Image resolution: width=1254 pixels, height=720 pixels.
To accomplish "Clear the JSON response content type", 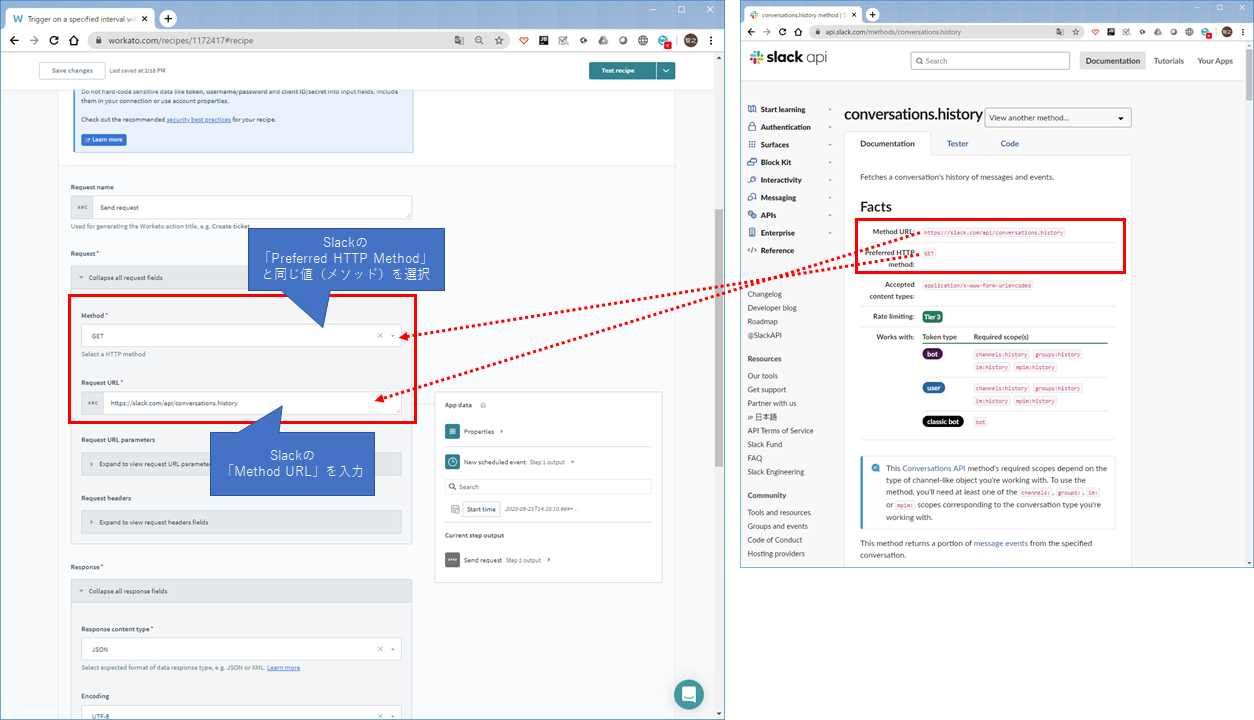I will 380,649.
